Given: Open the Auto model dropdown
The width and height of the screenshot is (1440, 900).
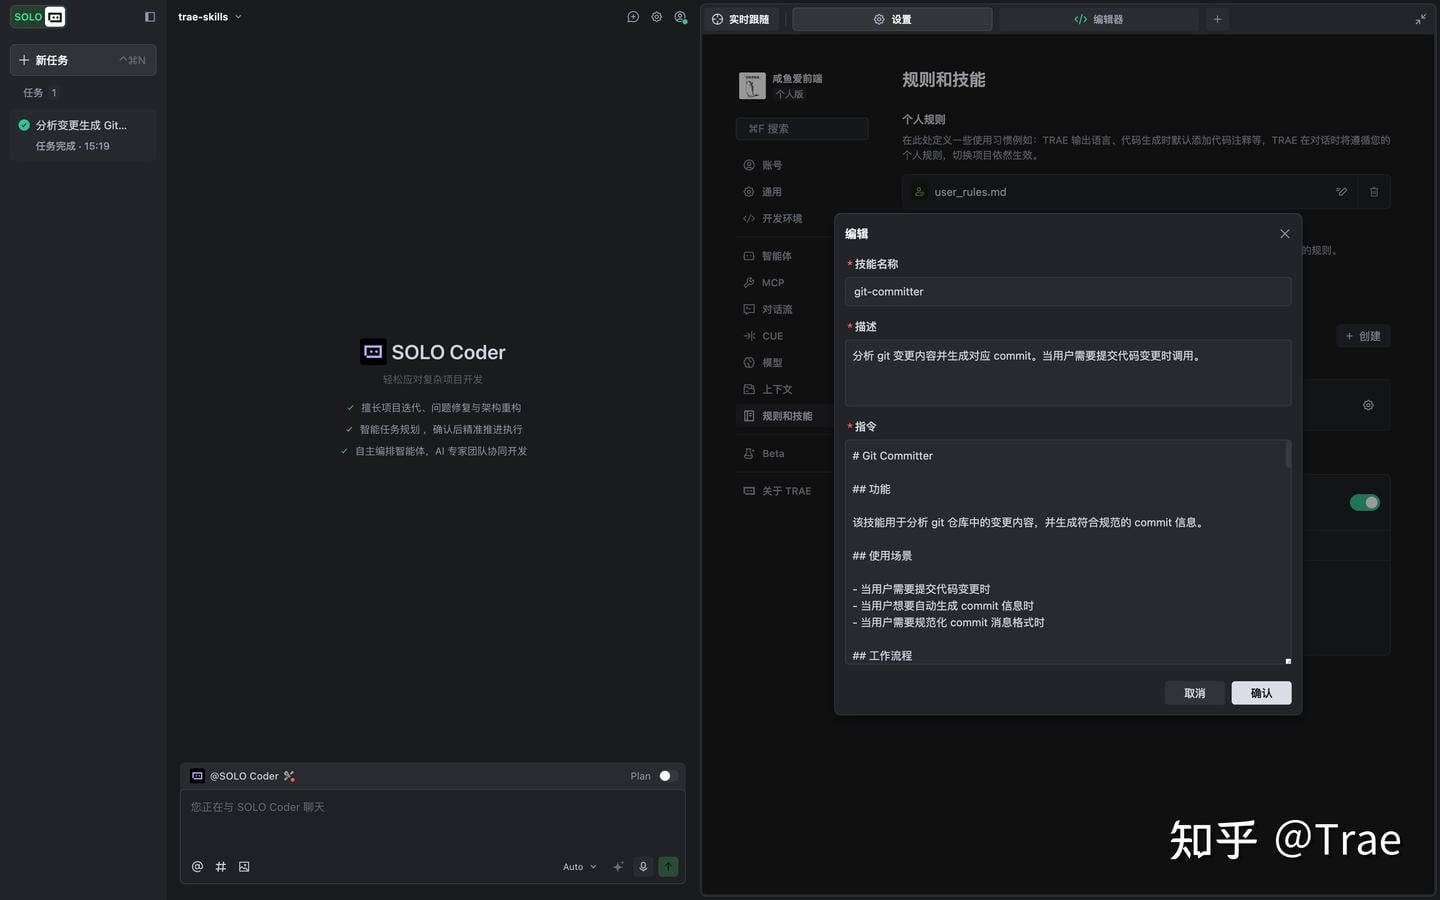Looking at the screenshot, I should [x=579, y=867].
